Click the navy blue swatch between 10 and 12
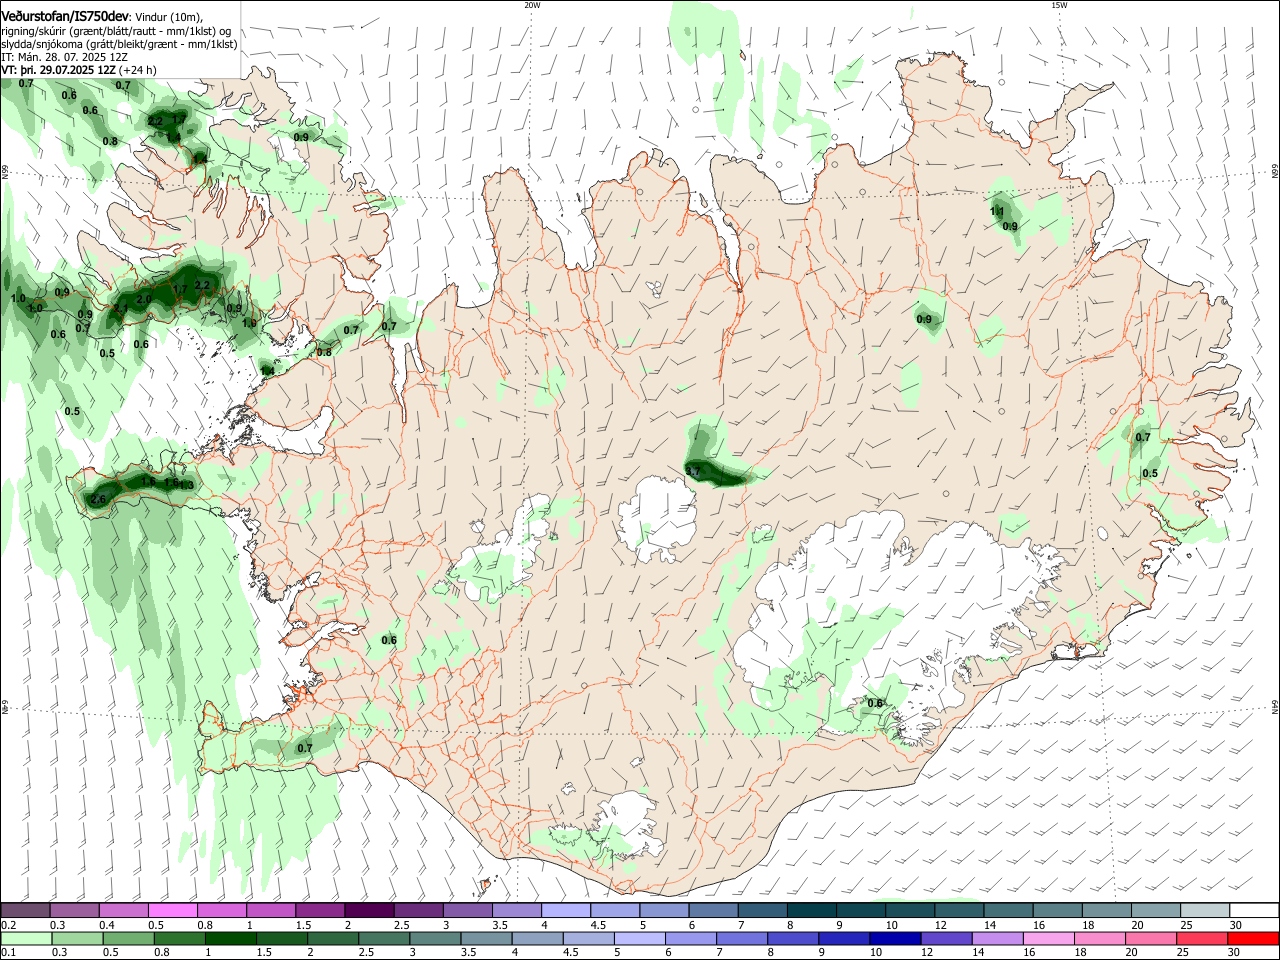The height and width of the screenshot is (960, 1280). 896,938
